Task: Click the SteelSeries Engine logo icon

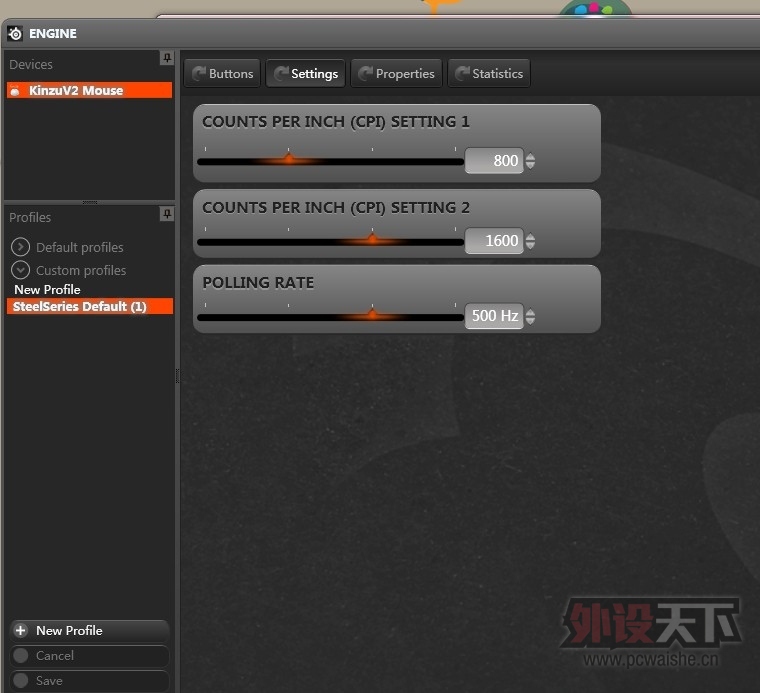Action: click(15, 33)
